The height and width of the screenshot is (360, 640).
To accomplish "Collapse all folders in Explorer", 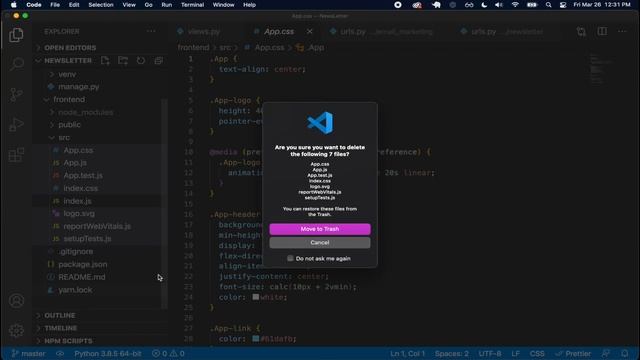I will coord(159,60).
